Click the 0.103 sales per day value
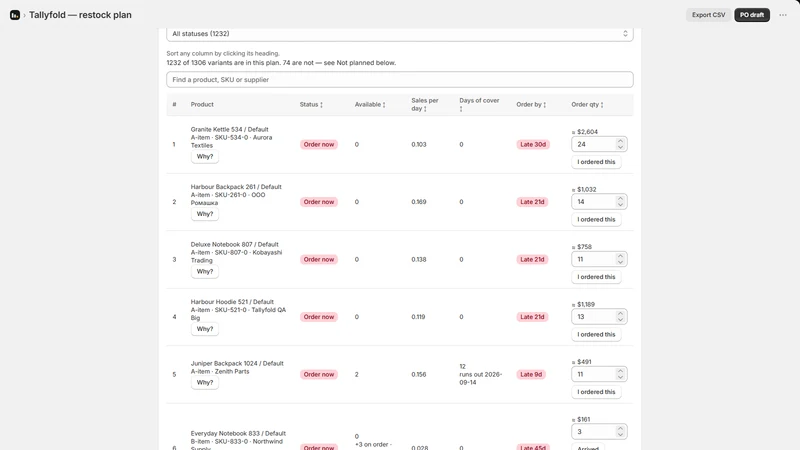800x450 pixels. tap(419, 145)
